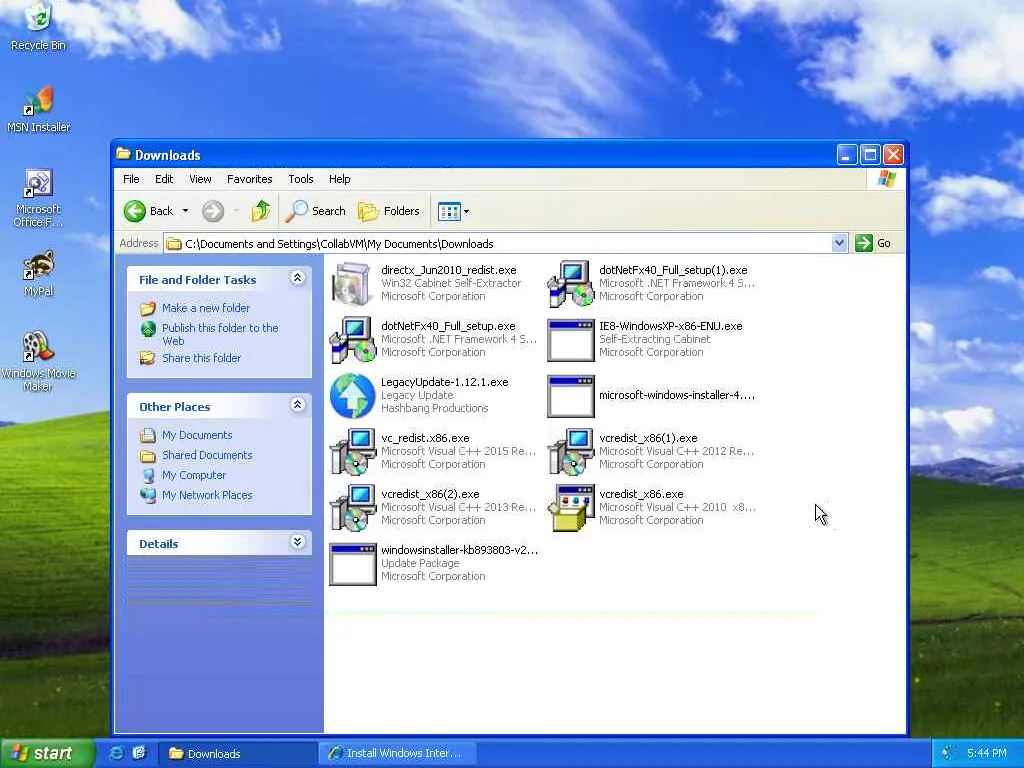1024x768 pixels.
Task: Click the Recycle Bin desktop icon
Action: click(x=38, y=20)
